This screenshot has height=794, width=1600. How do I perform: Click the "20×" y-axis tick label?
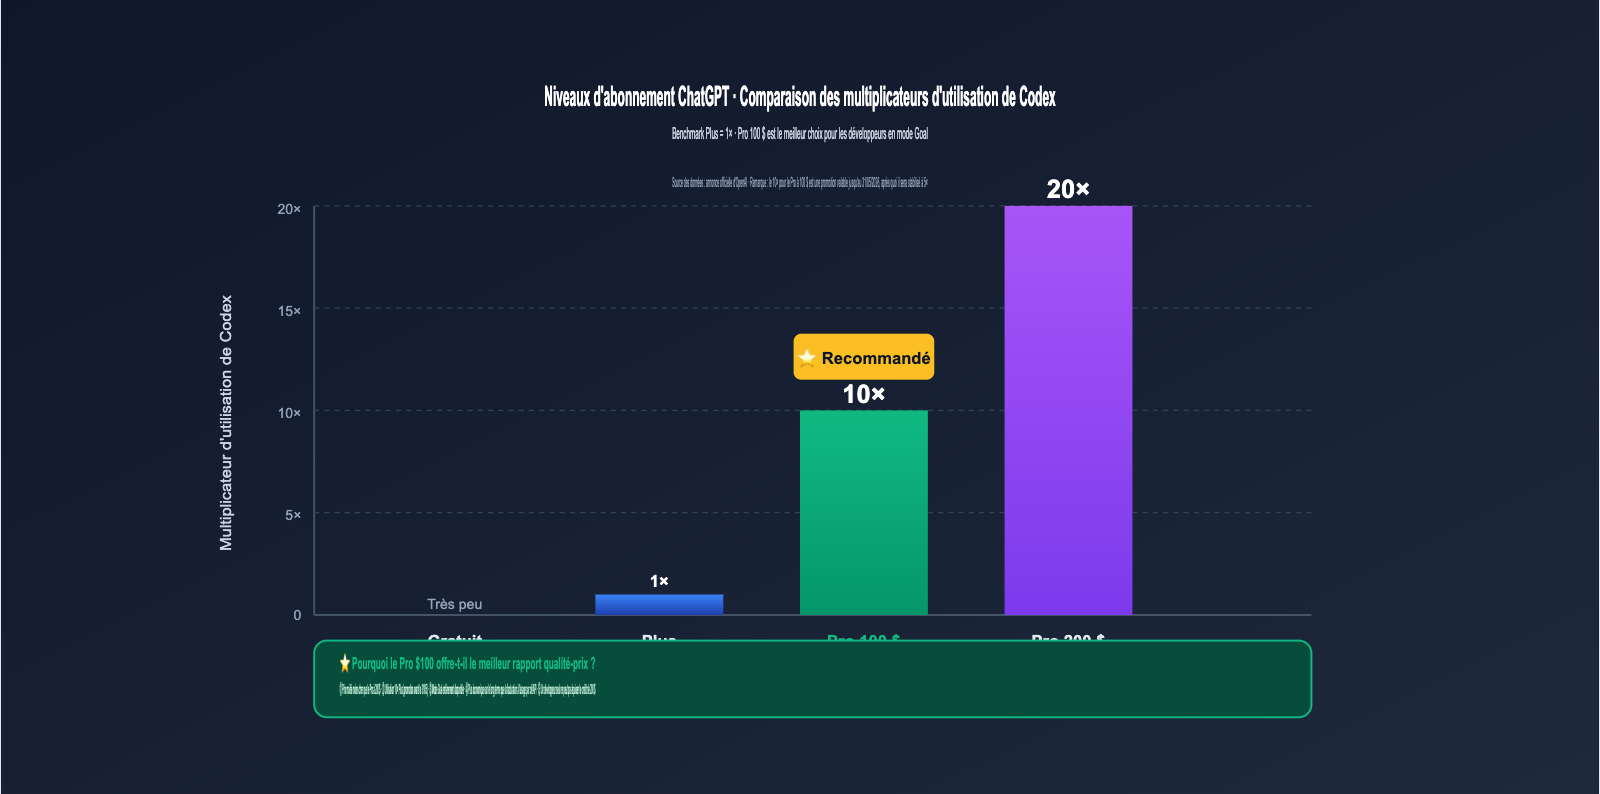(x=289, y=209)
